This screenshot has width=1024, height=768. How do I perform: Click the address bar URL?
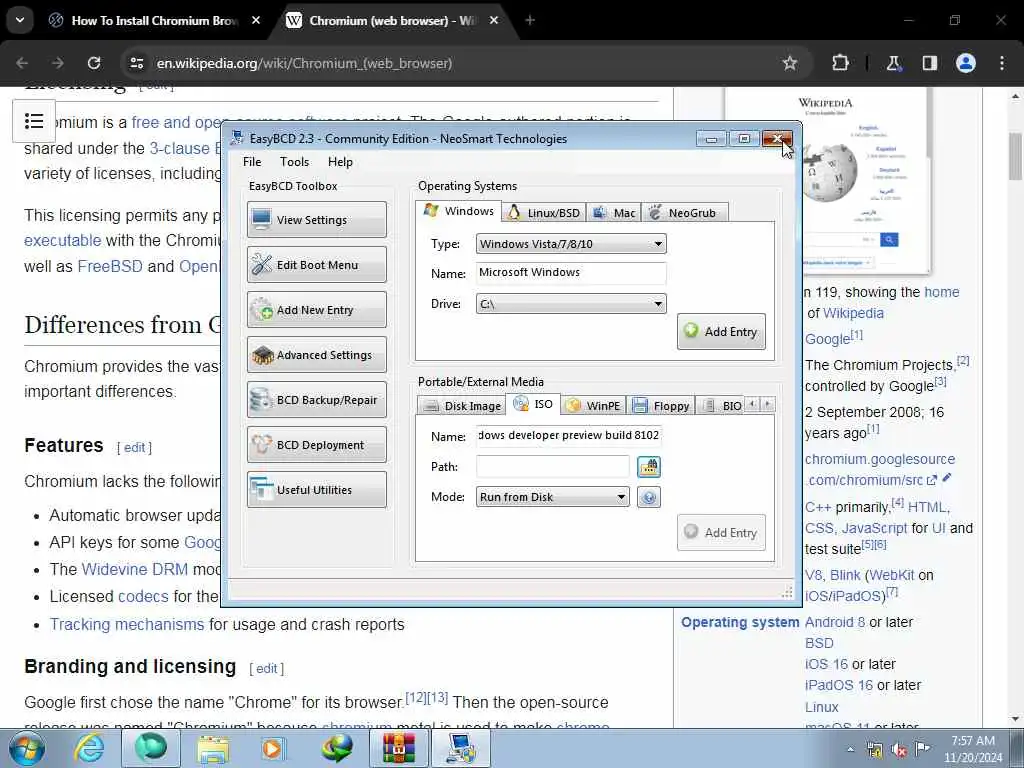tap(304, 63)
